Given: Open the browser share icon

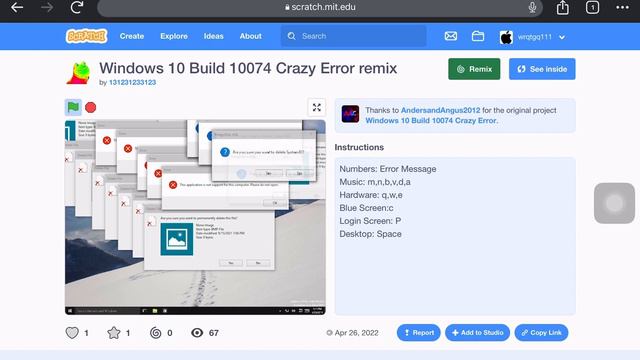Looking at the screenshot, I should (563, 7).
